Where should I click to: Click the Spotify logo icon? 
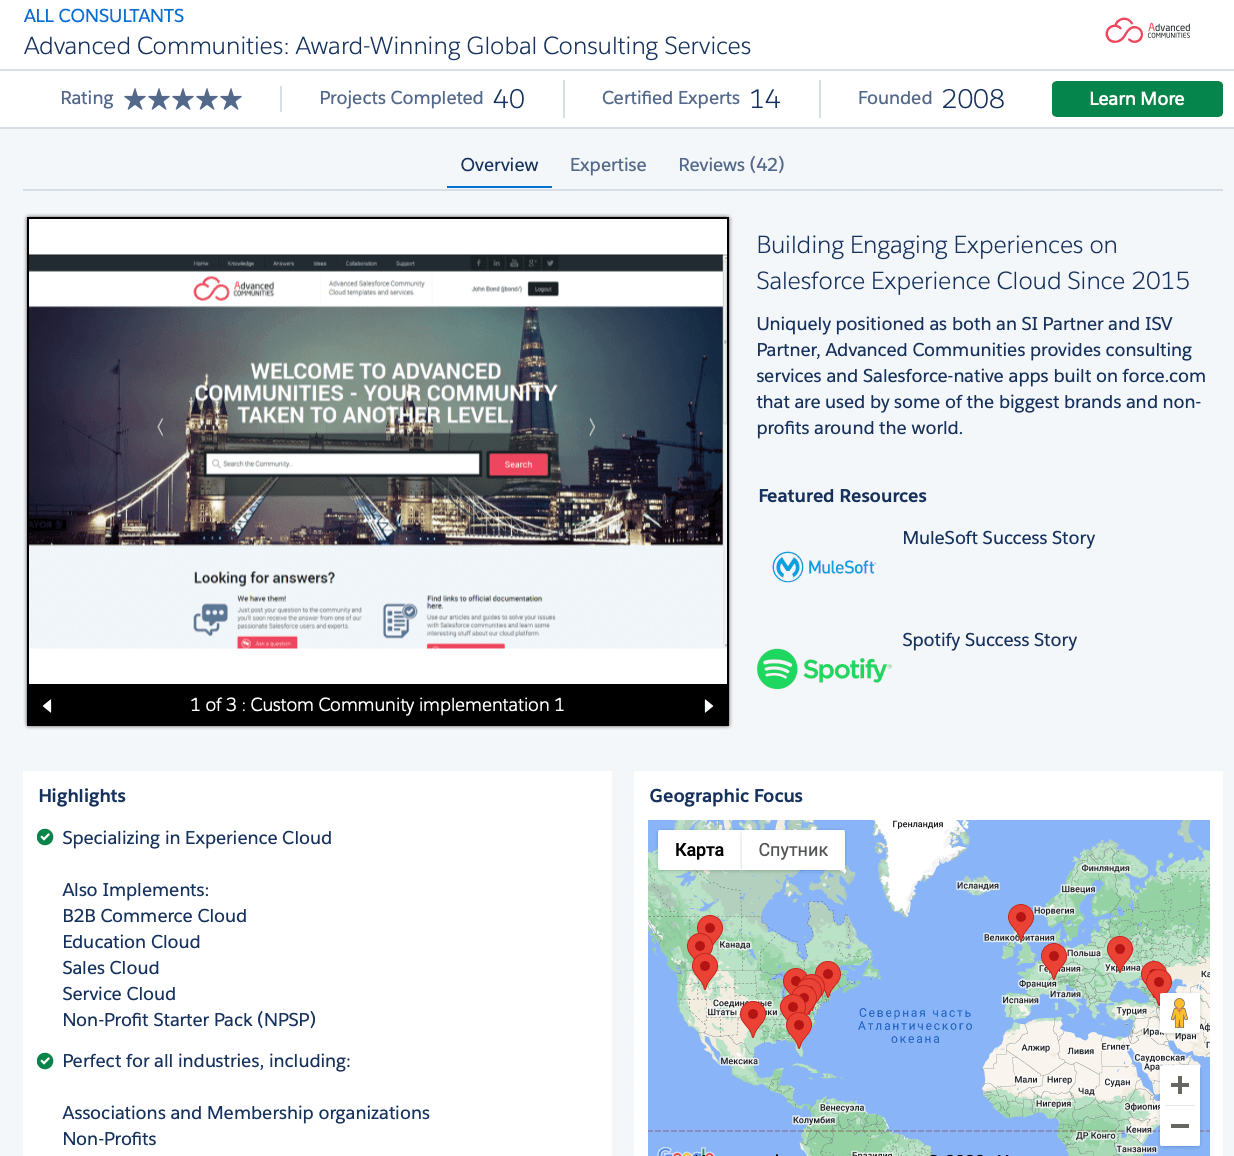pyautogui.click(x=777, y=668)
